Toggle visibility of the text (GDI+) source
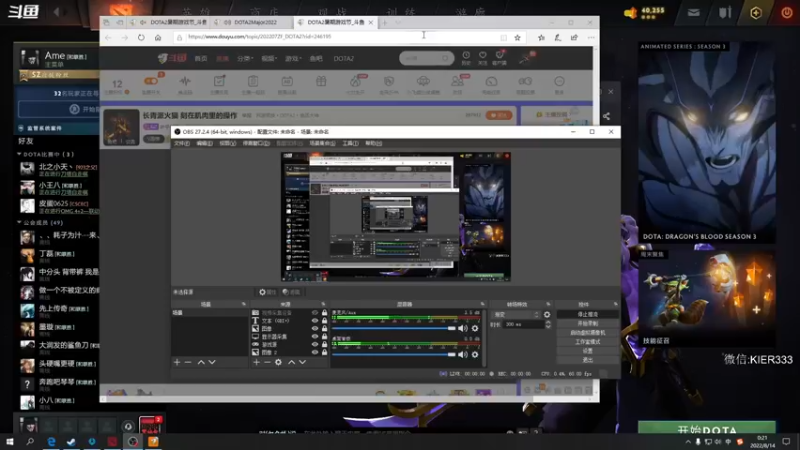The image size is (800, 450). 315,321
